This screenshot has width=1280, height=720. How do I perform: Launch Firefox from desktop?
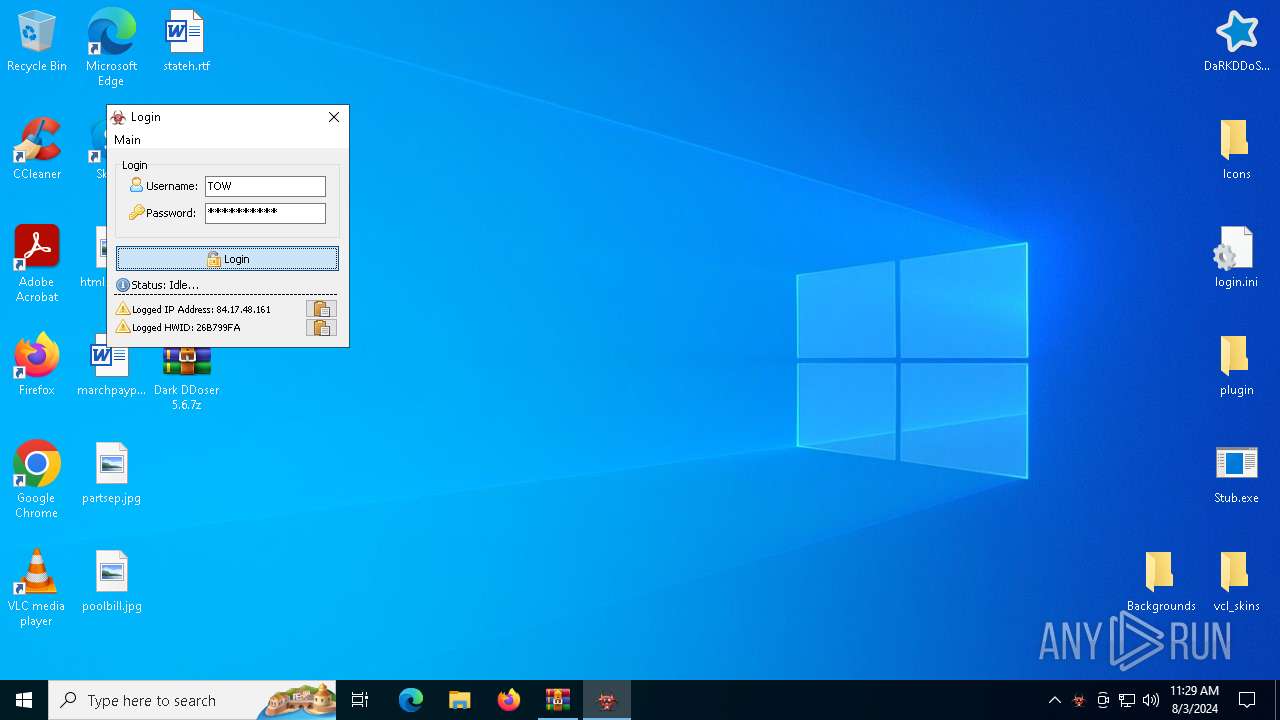point(37,365)
